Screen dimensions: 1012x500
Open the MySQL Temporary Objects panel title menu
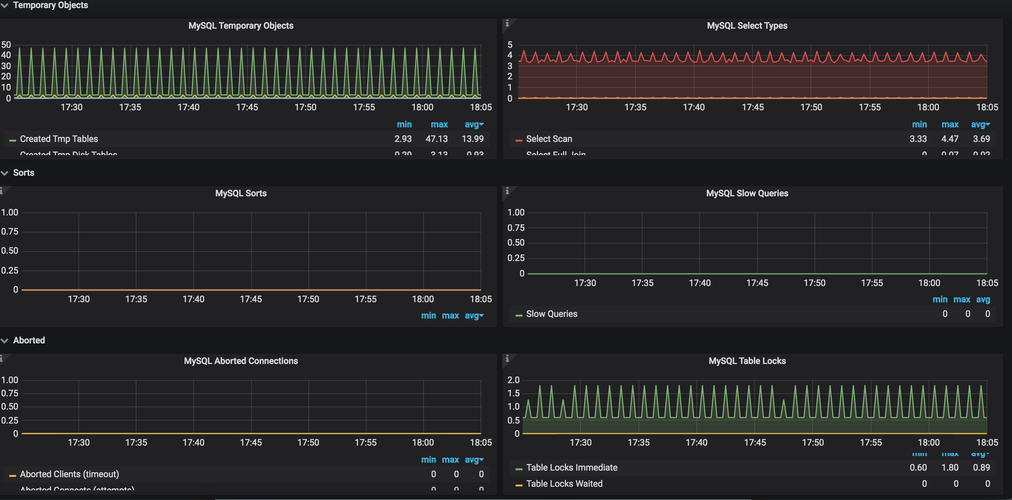[241, 26]
